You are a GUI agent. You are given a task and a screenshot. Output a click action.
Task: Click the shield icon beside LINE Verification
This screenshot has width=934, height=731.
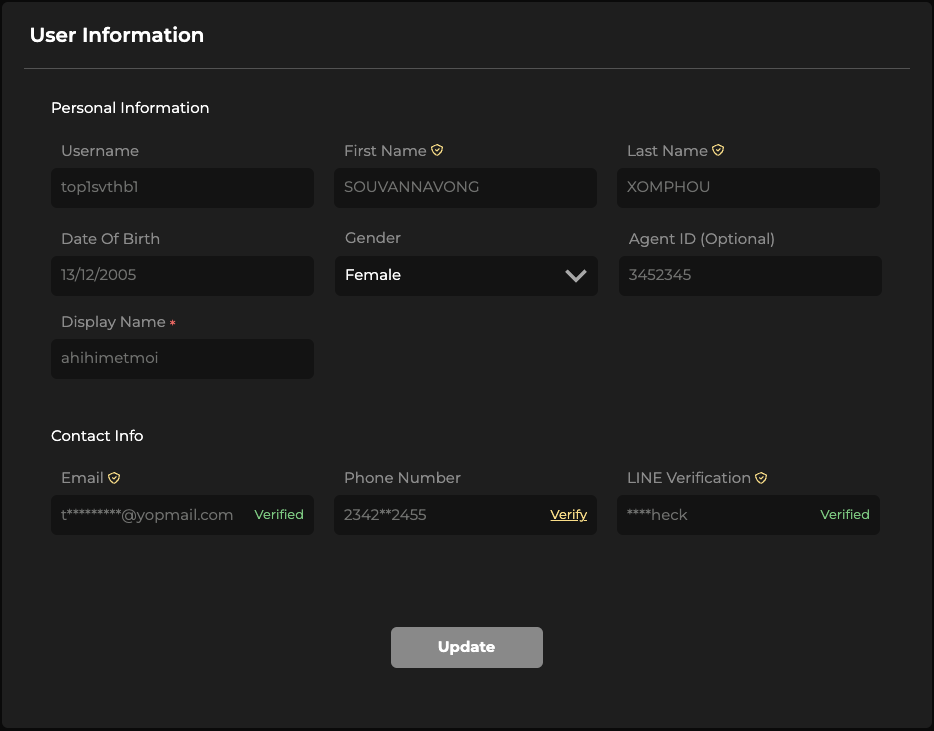pyautogui.click(x=761, y=478)
